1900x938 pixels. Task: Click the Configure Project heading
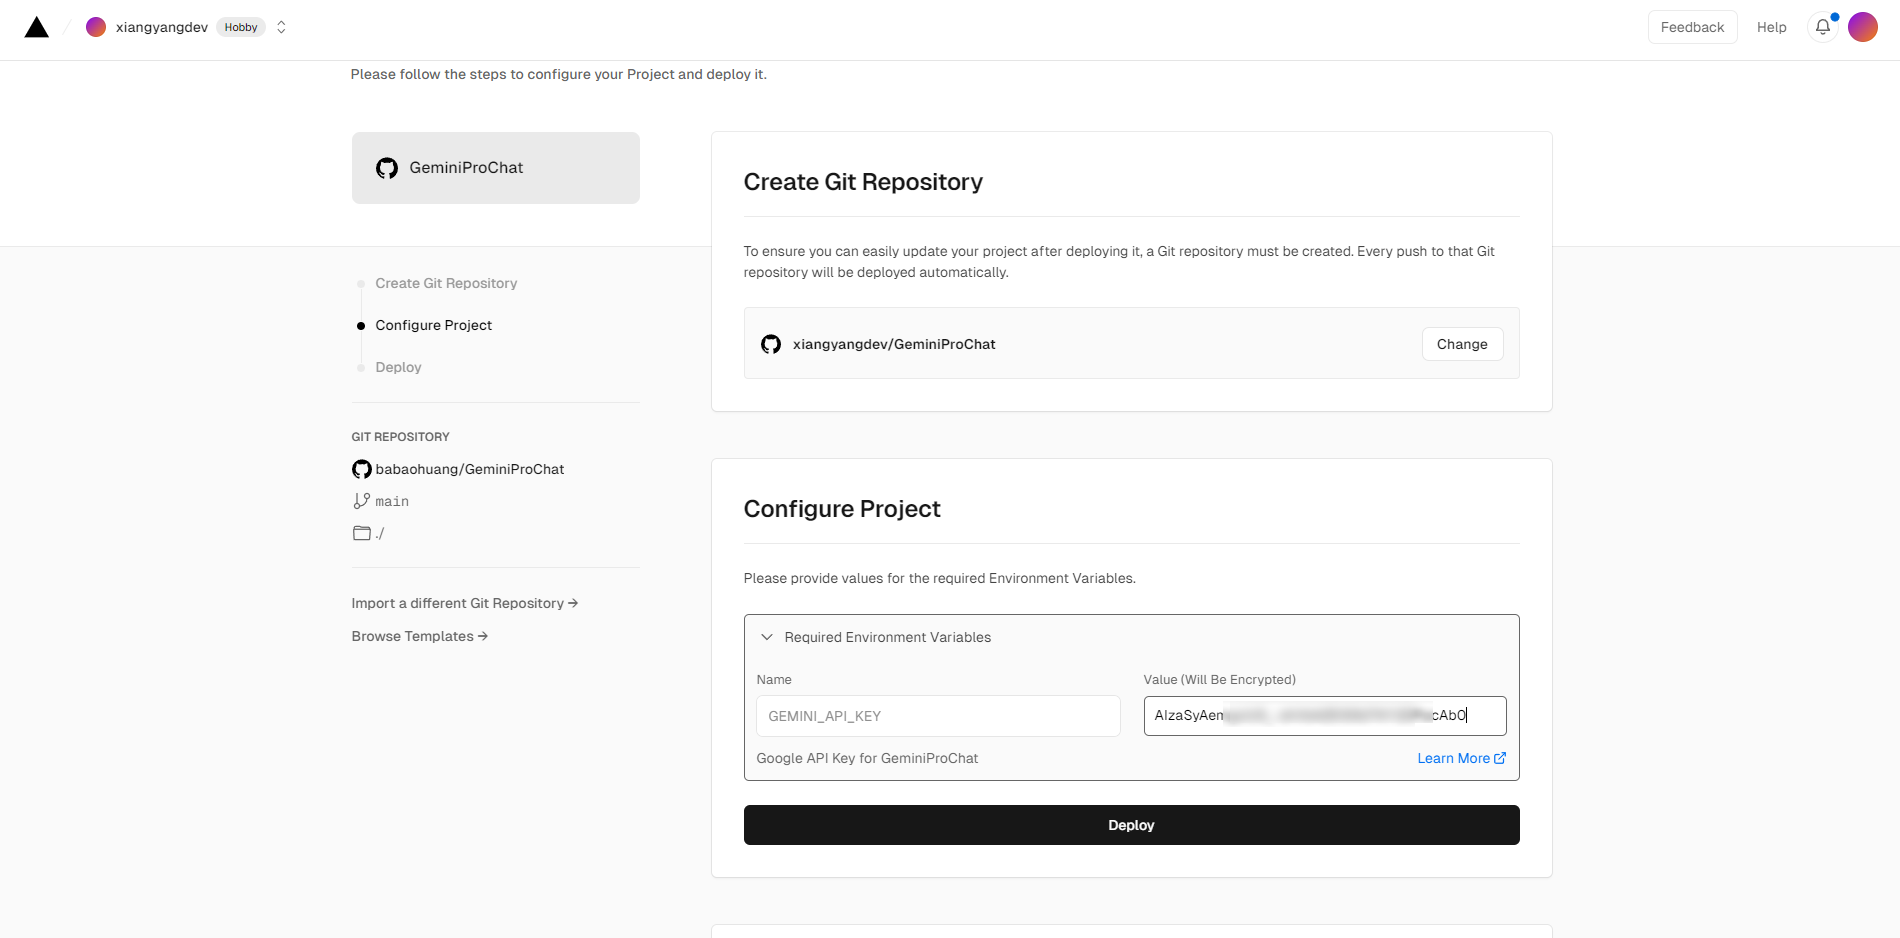[842, 509]
